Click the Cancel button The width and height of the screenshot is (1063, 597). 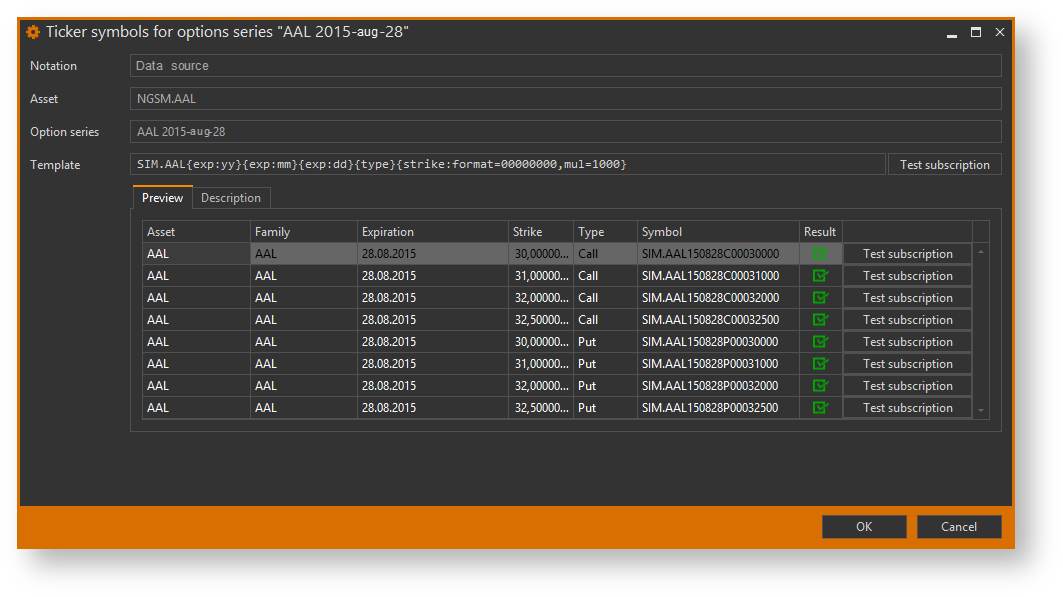click(x=959, y=527)
